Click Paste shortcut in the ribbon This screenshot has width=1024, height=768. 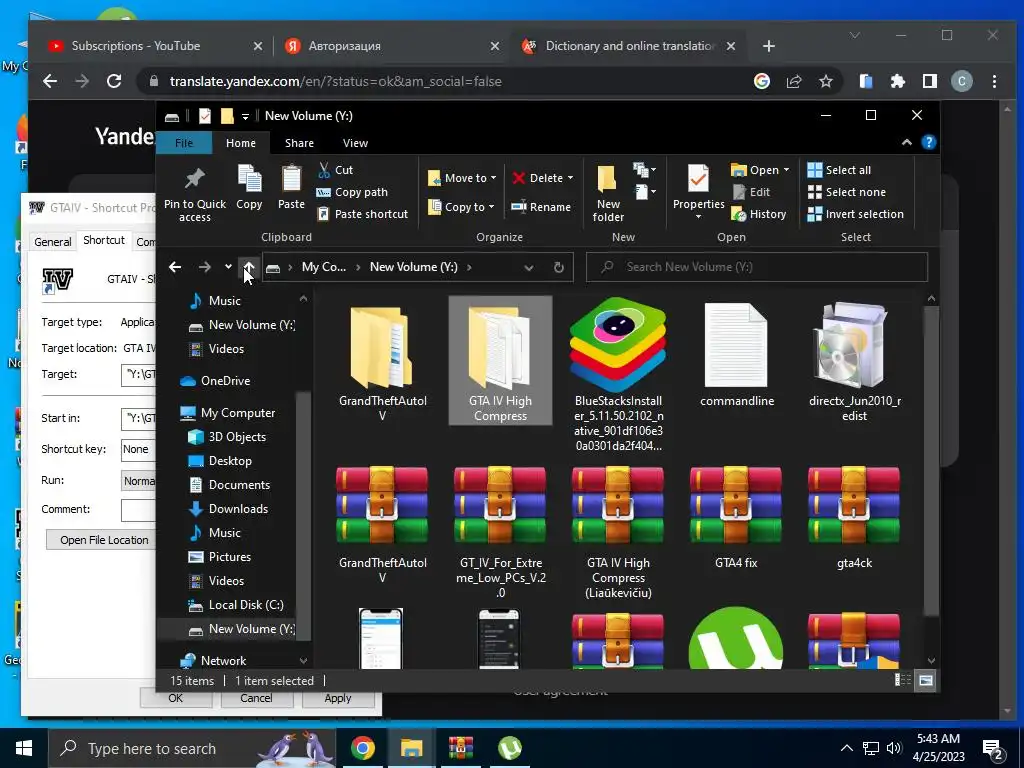click(362, 214)
